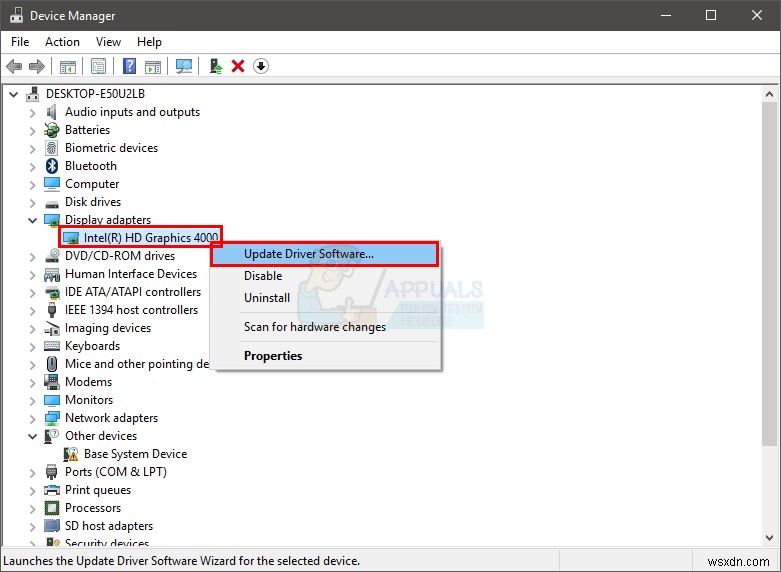Choose Uninstall in the context menu

325,298
